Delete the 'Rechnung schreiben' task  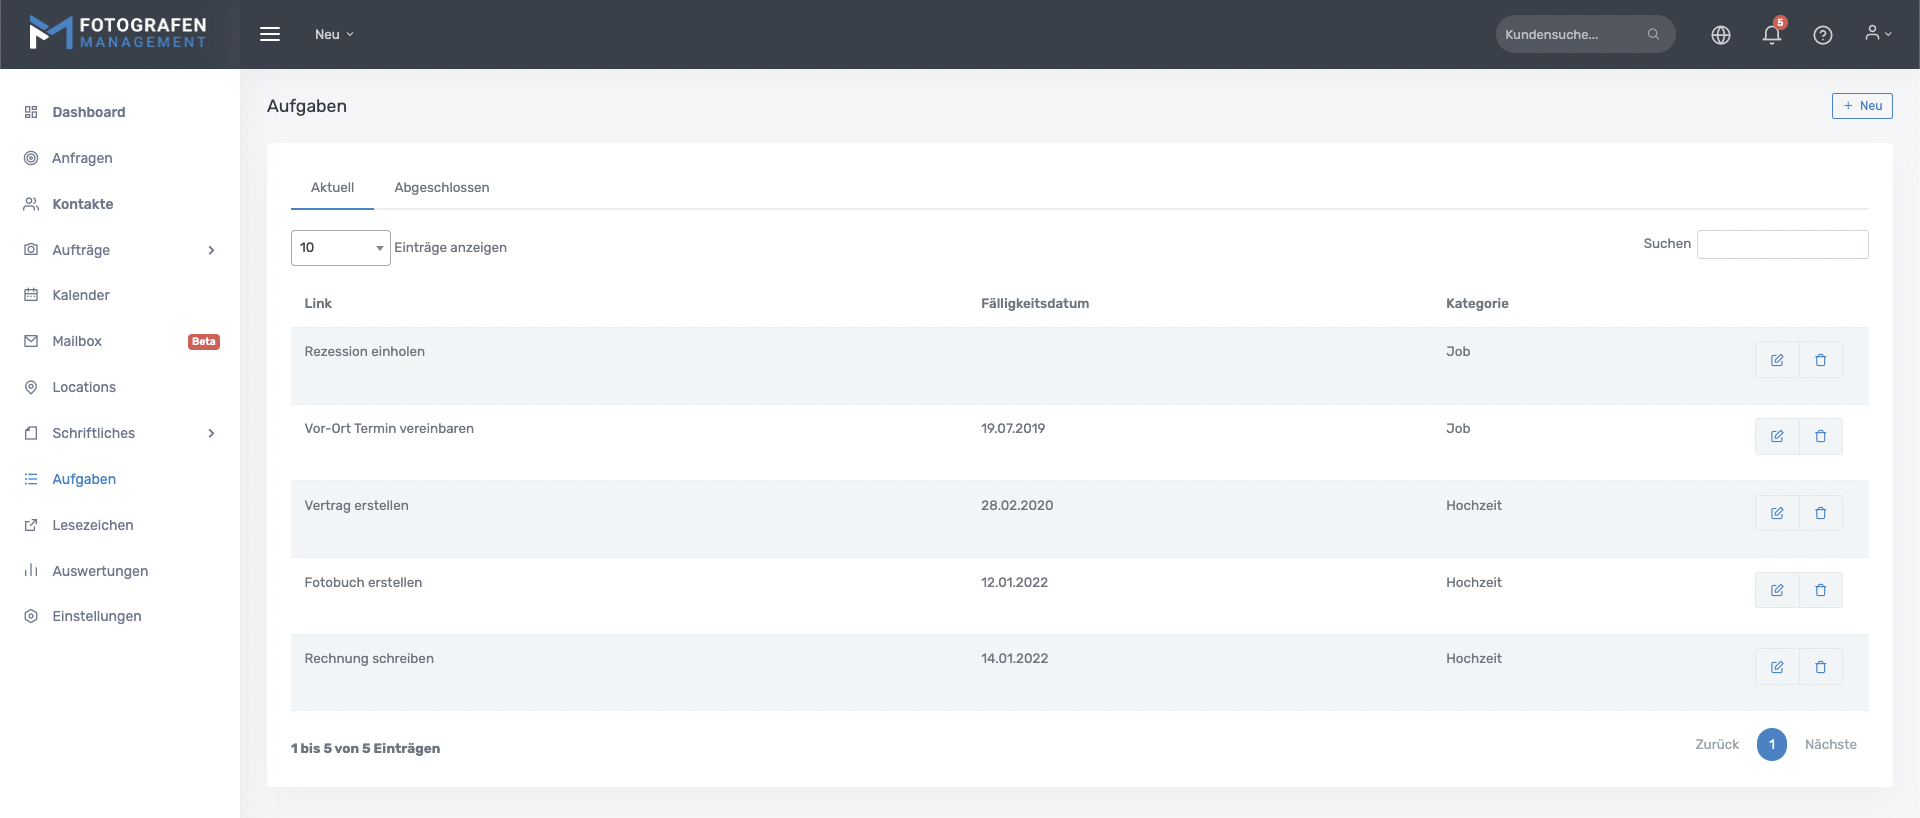click(x=1820, y=667)
